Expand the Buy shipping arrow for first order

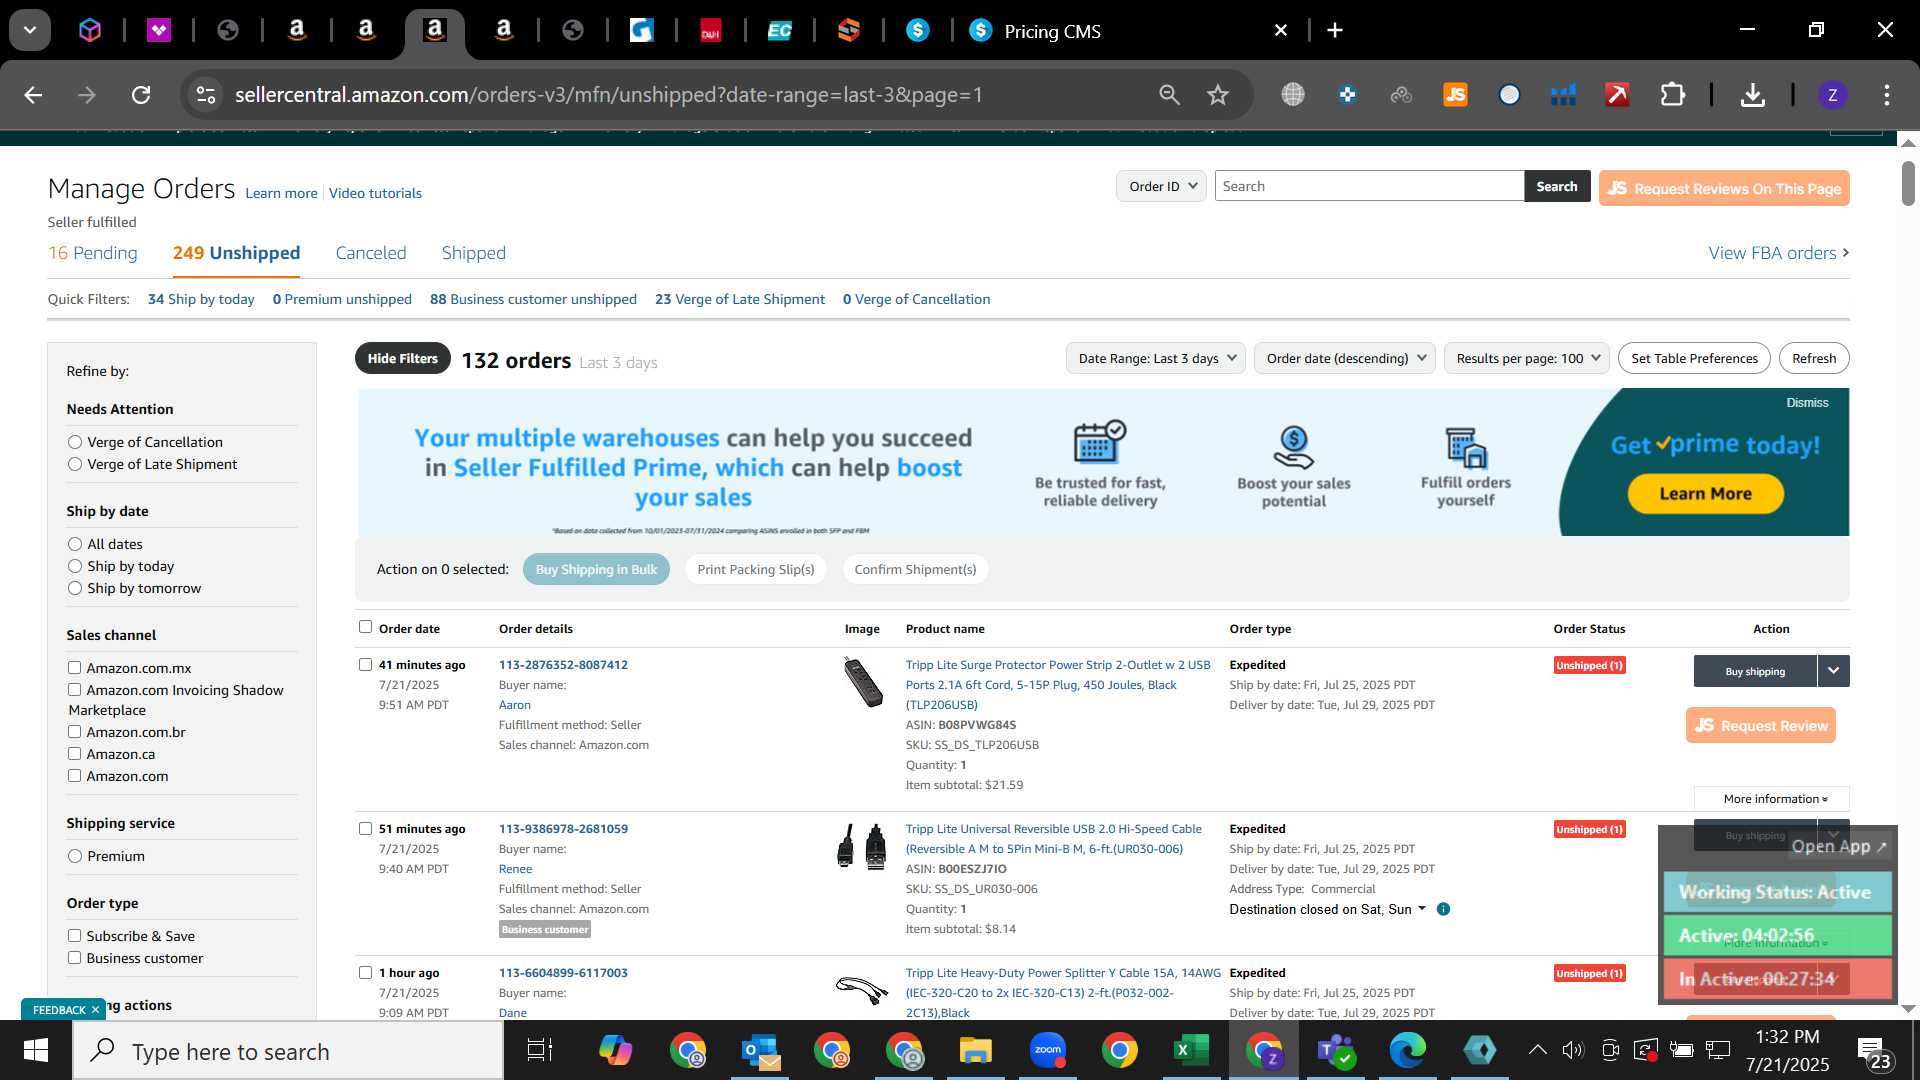[1833, 671]
